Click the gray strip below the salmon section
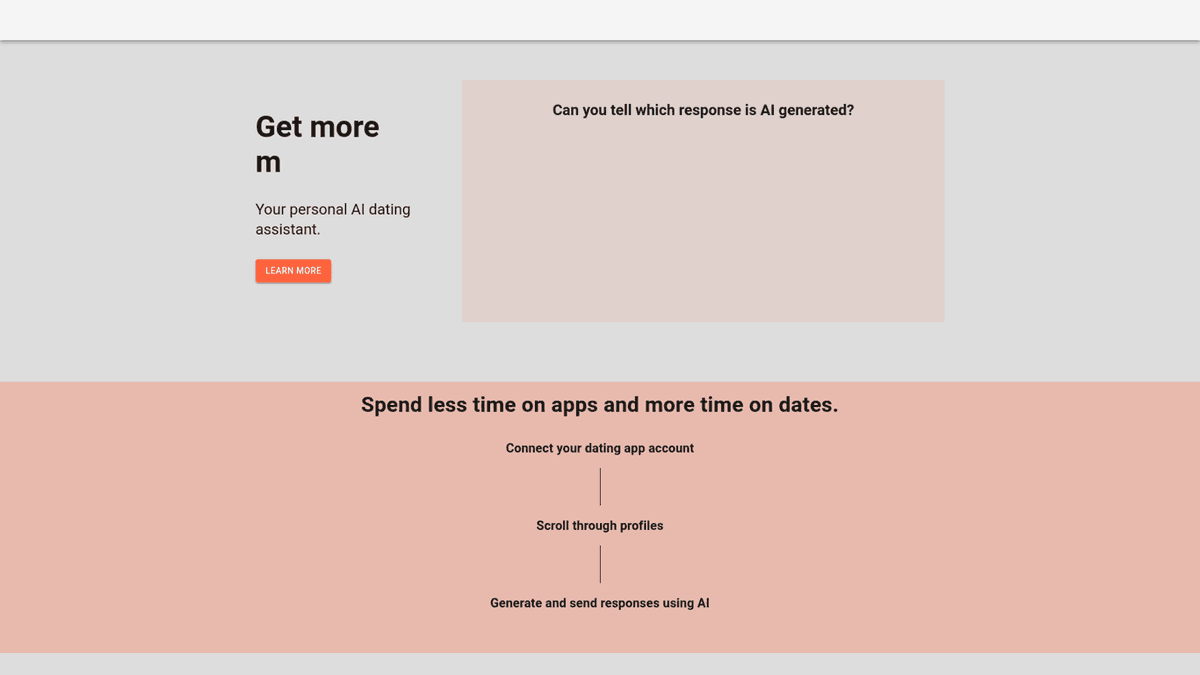Screen dimensions: 1200x675 pyautogui.click(x=600, y=664)
